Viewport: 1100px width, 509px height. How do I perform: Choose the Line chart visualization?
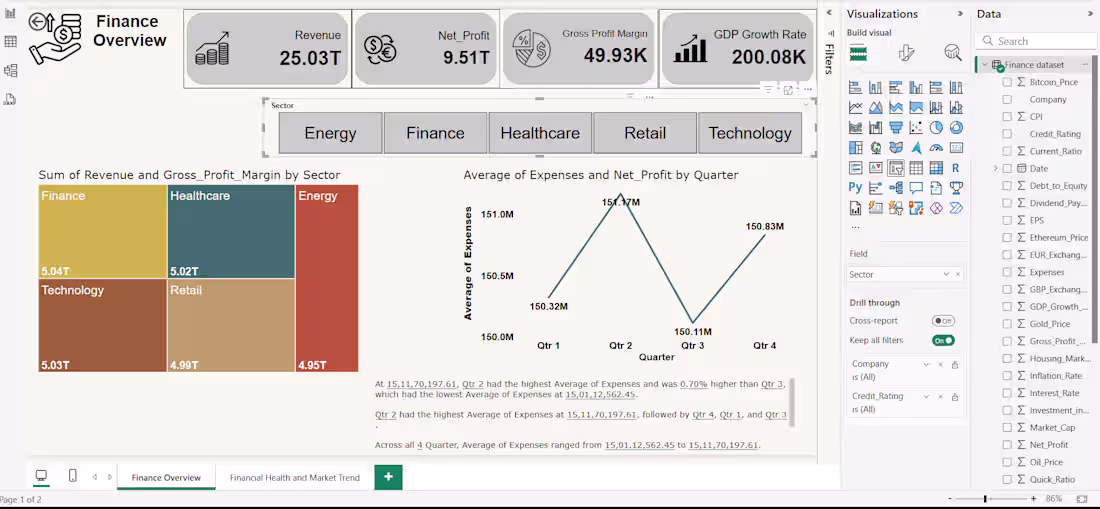point(855,108)
